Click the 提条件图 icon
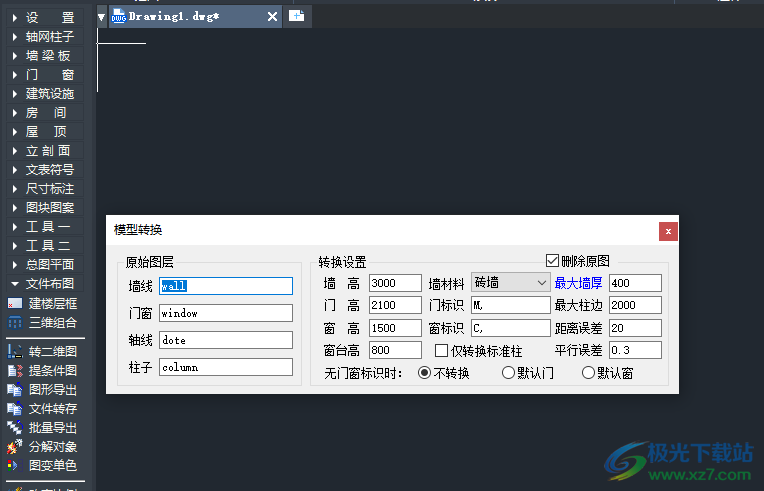The width and height of the screenshot is (764, 491). 15,370
